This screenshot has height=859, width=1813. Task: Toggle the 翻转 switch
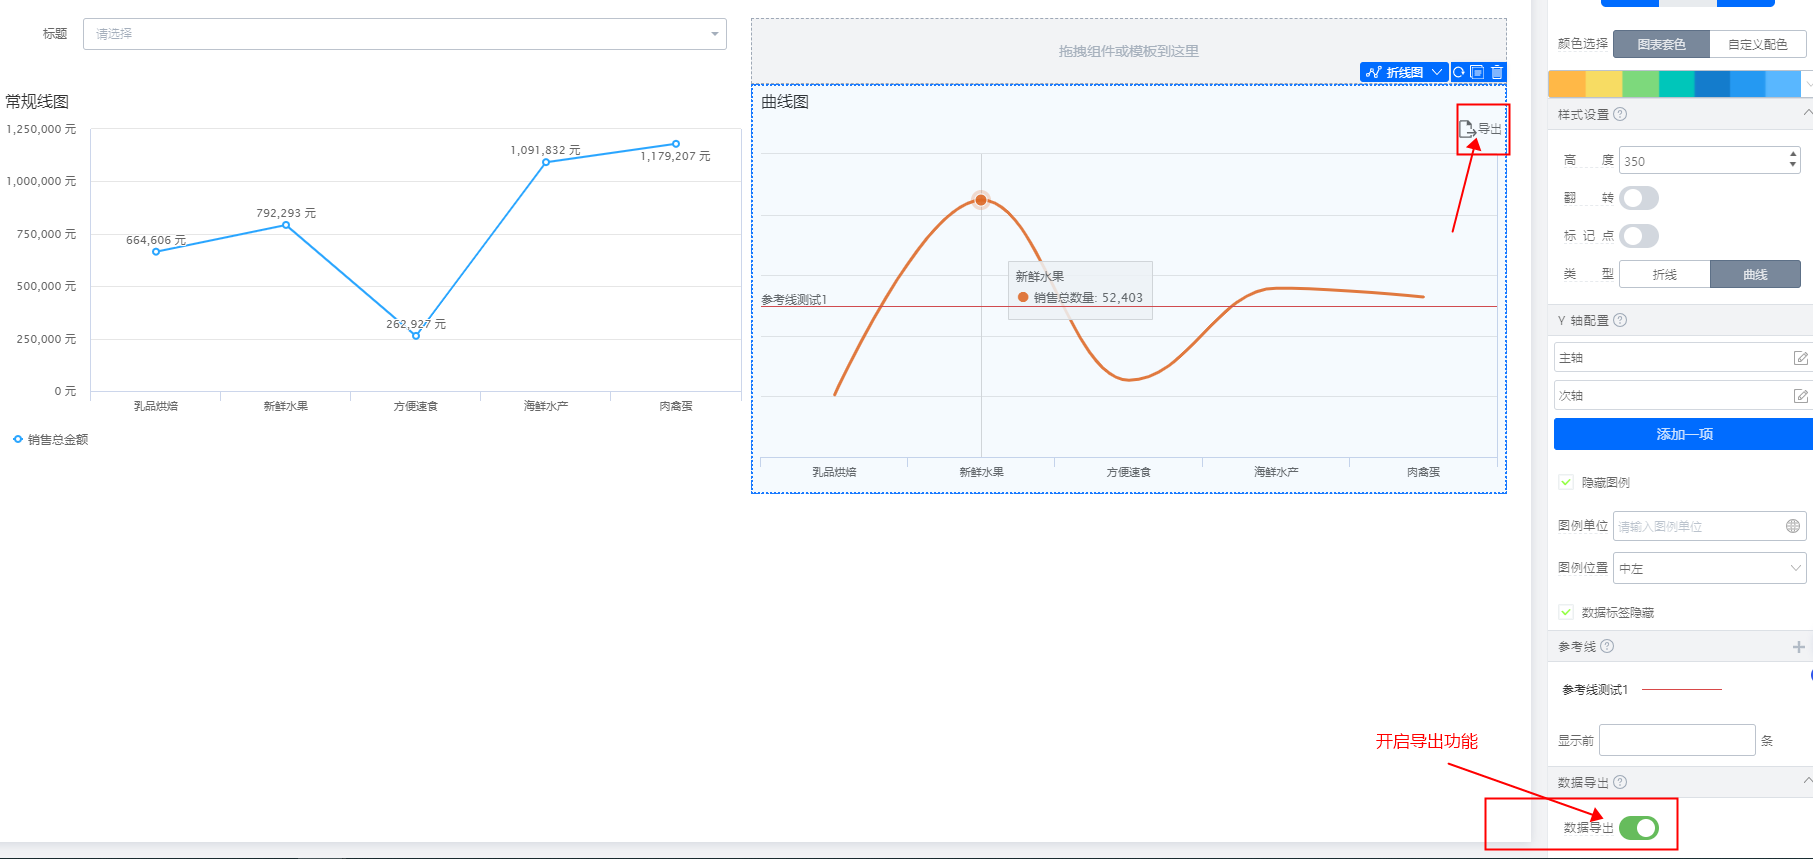click(1639, 198)
